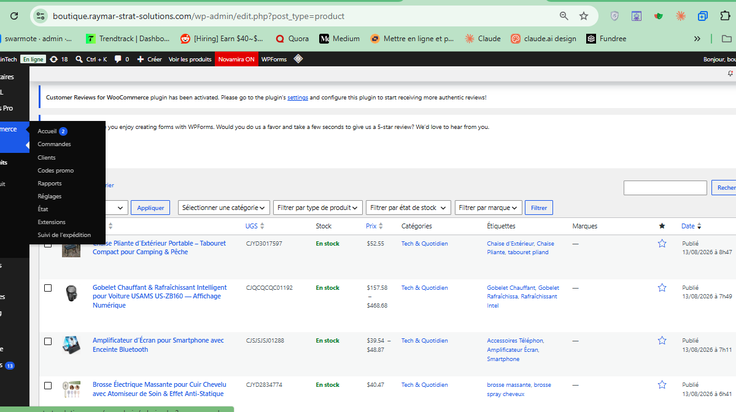
Task: Click the Appliquer button
Action: (x=150, y=208)
